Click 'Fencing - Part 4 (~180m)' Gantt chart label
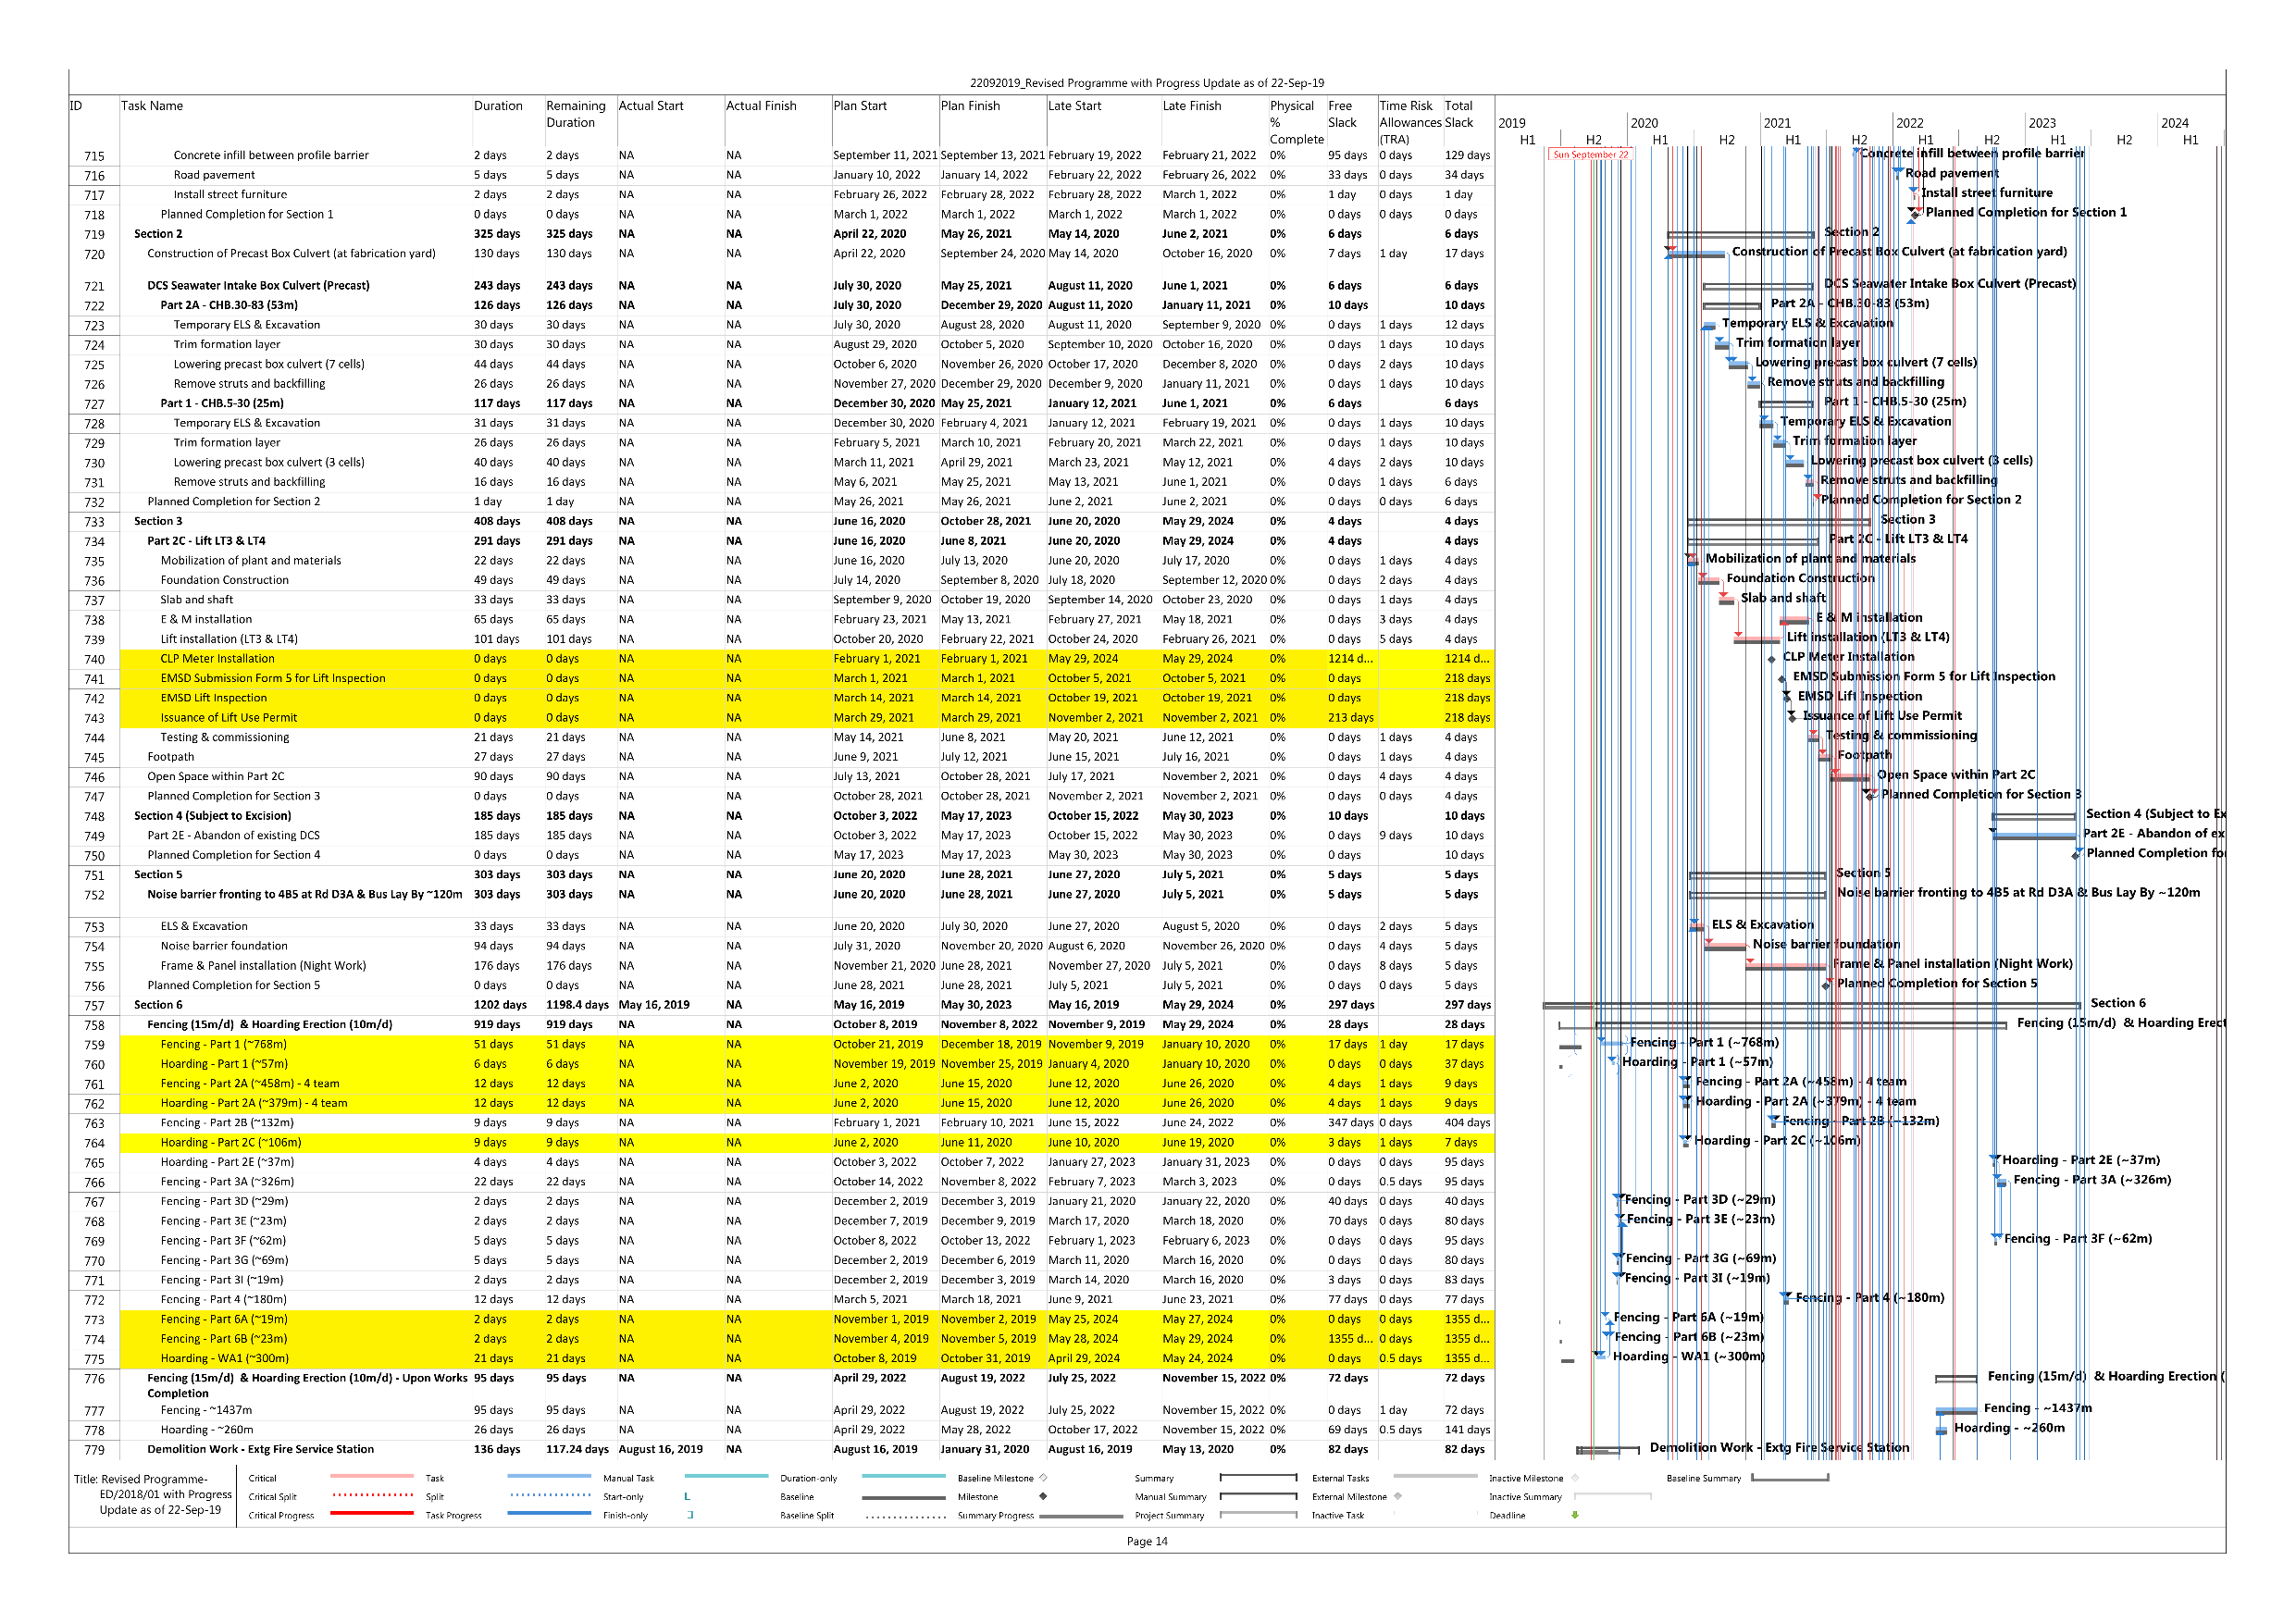The height and width of the screenshot is (1623, 2296). (1870, 1298)
